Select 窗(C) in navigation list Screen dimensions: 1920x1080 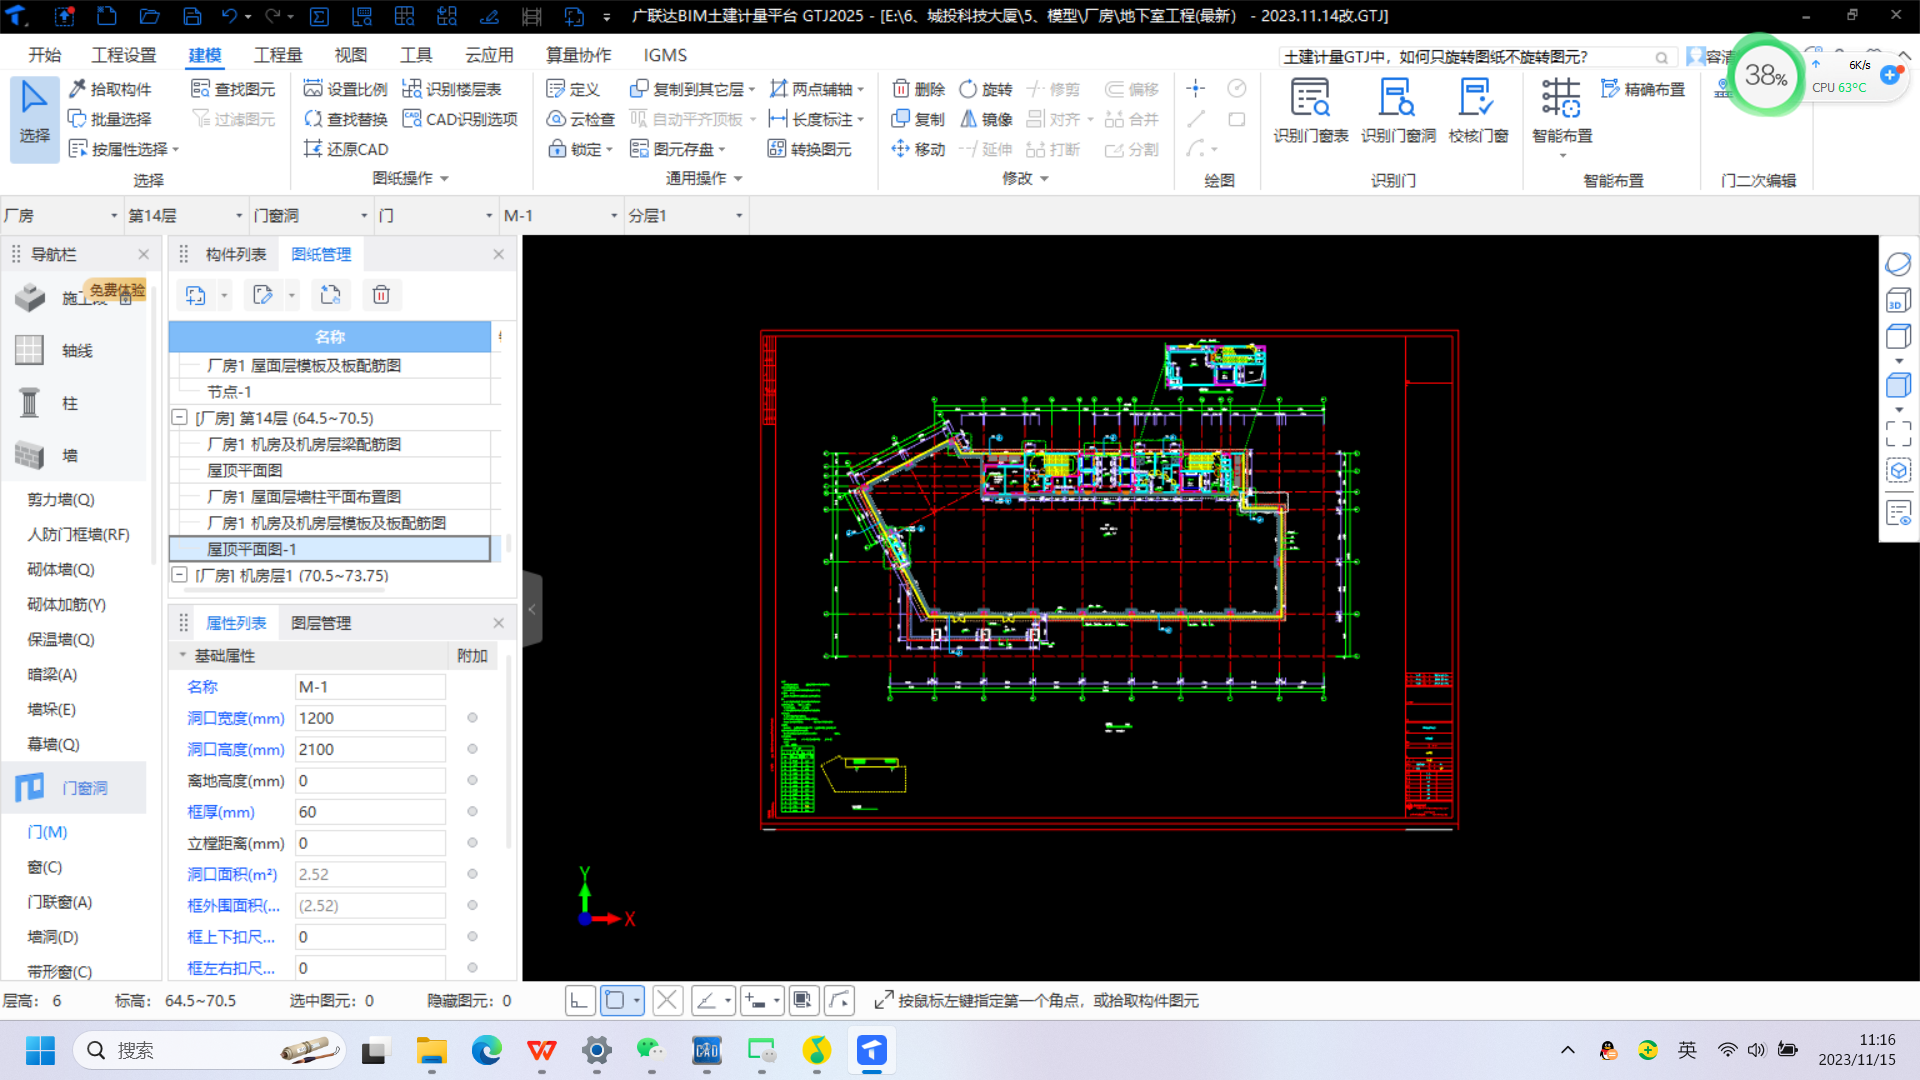44,866
